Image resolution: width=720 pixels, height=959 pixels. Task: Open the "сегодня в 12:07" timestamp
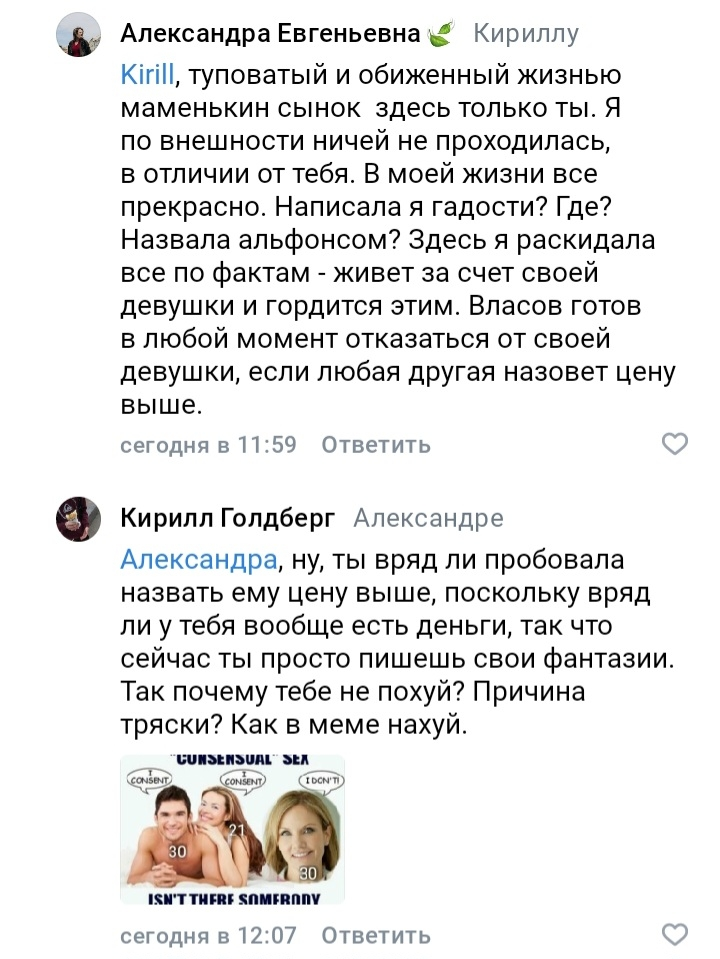(208, 936)
